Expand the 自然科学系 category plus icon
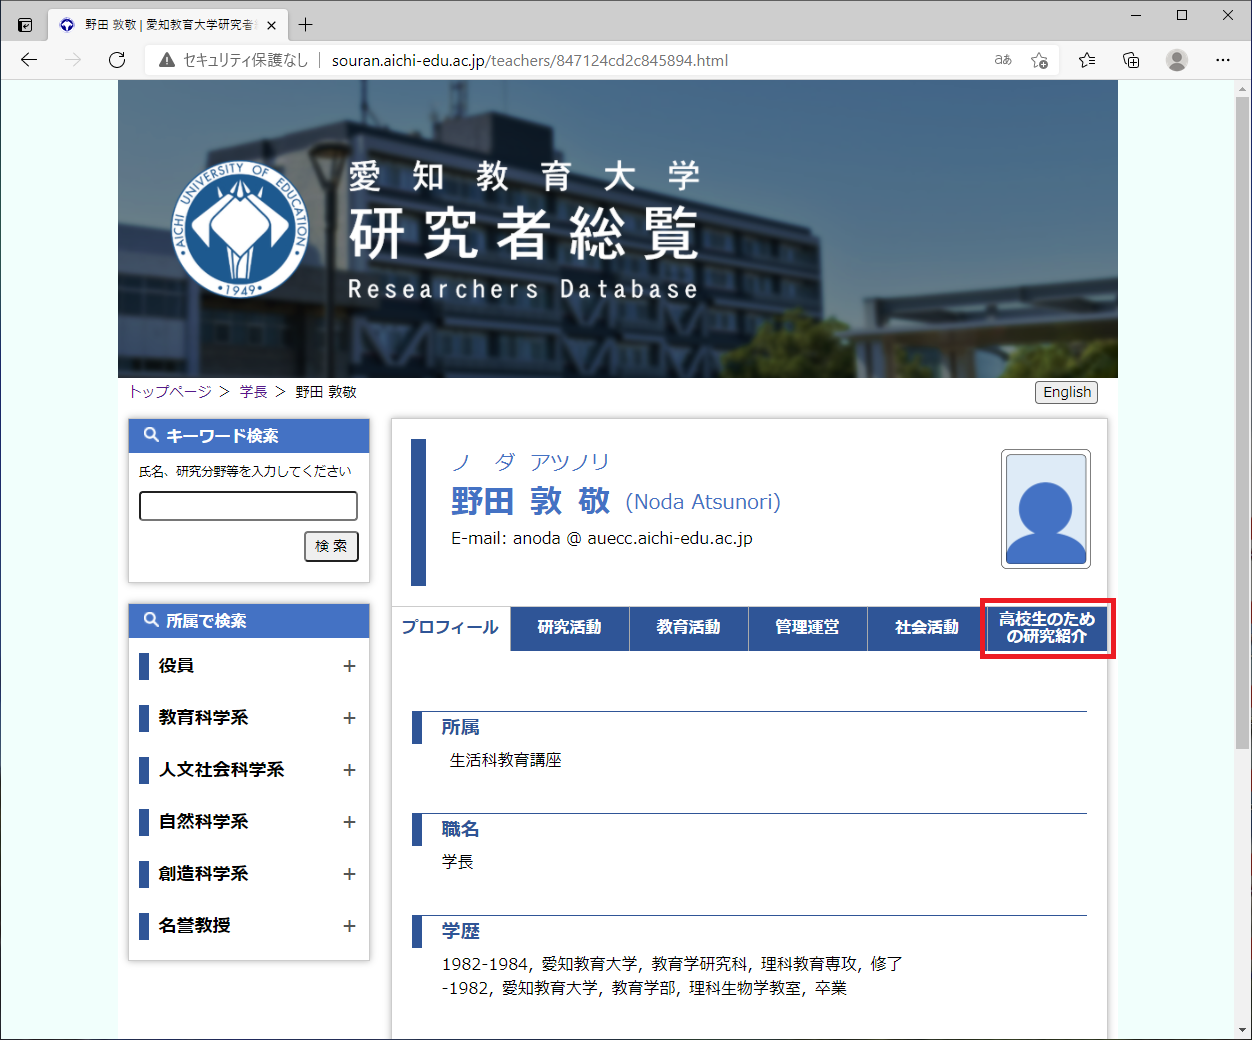The height and width of the screenshot is (1040, 1252). tap(349, 822)
